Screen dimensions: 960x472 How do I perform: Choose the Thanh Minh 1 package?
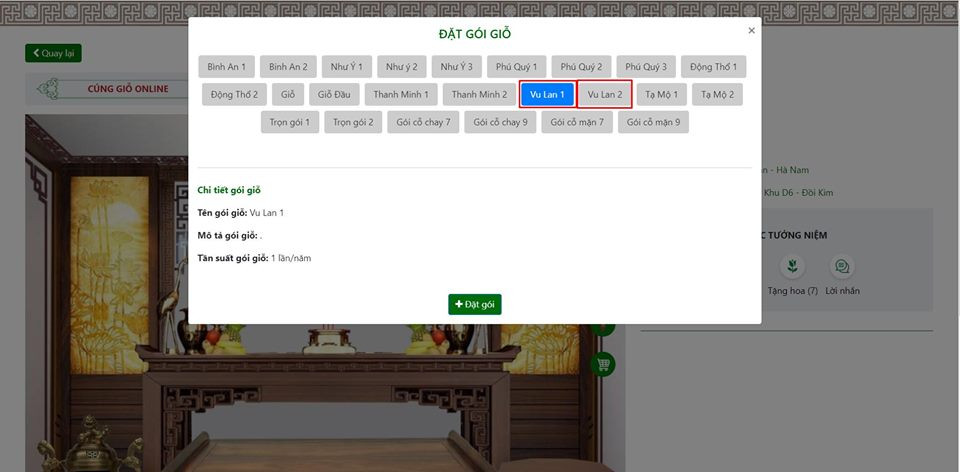click(400, 95)
